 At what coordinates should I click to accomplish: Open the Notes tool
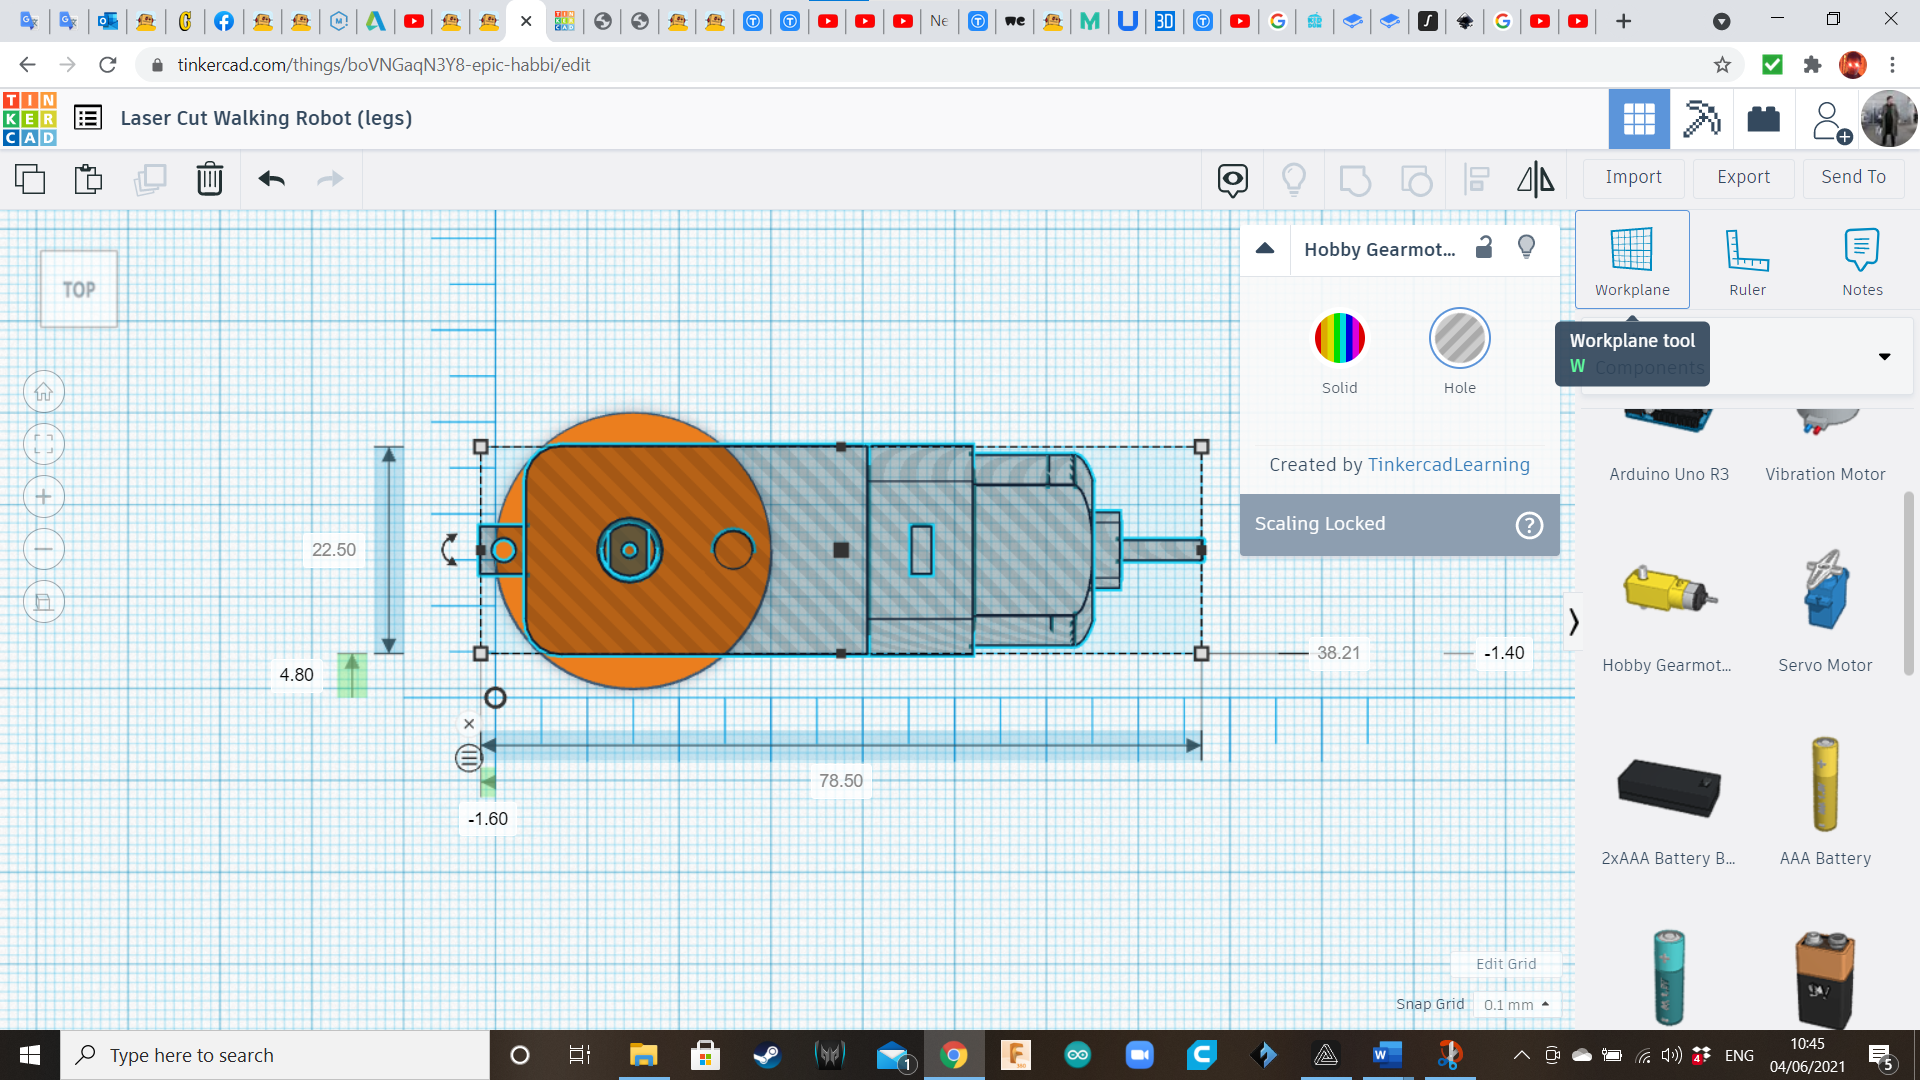[1862, 258]
